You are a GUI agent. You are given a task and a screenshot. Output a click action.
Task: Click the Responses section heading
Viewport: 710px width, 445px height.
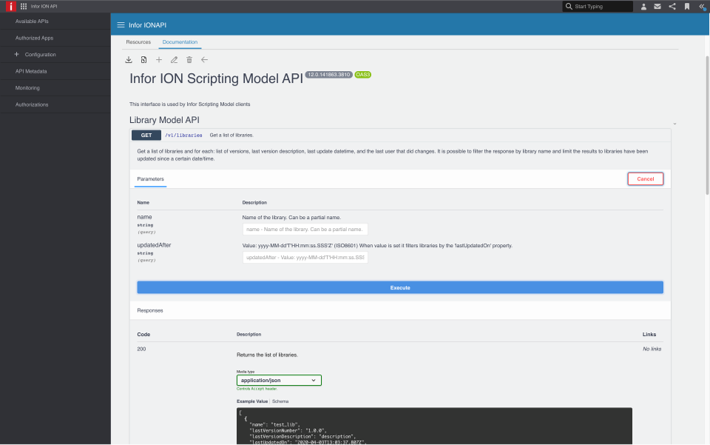[x=150, y=311]
